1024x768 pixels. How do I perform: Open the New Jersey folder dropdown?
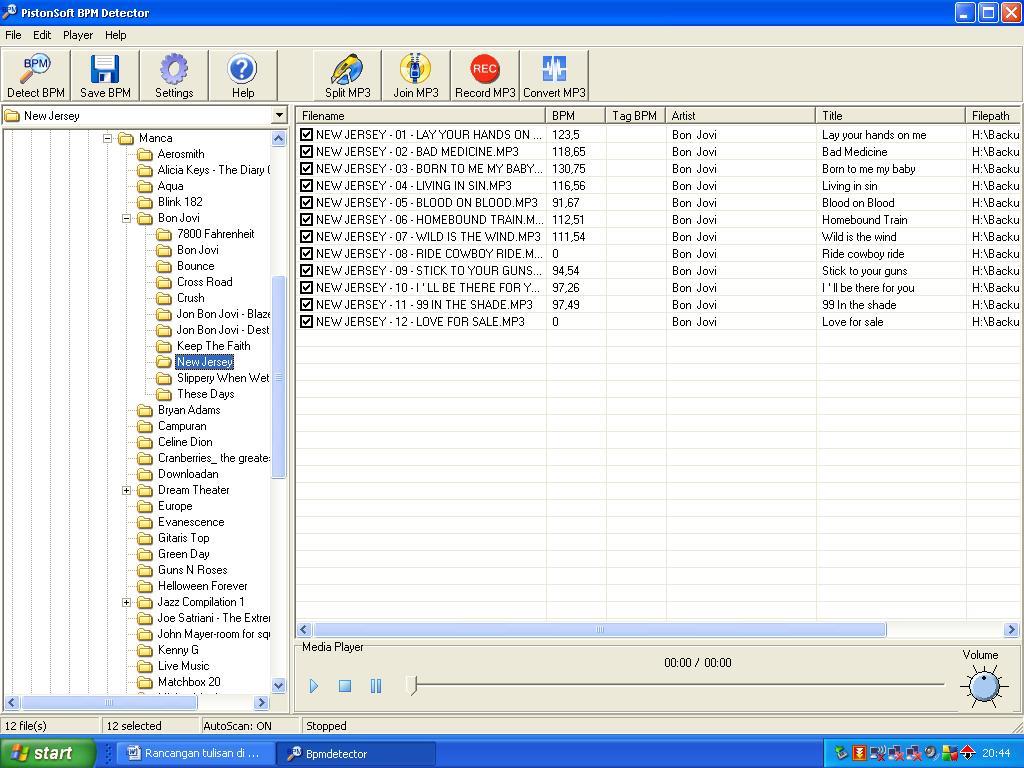pyautogui.click(x=280, y=116)
